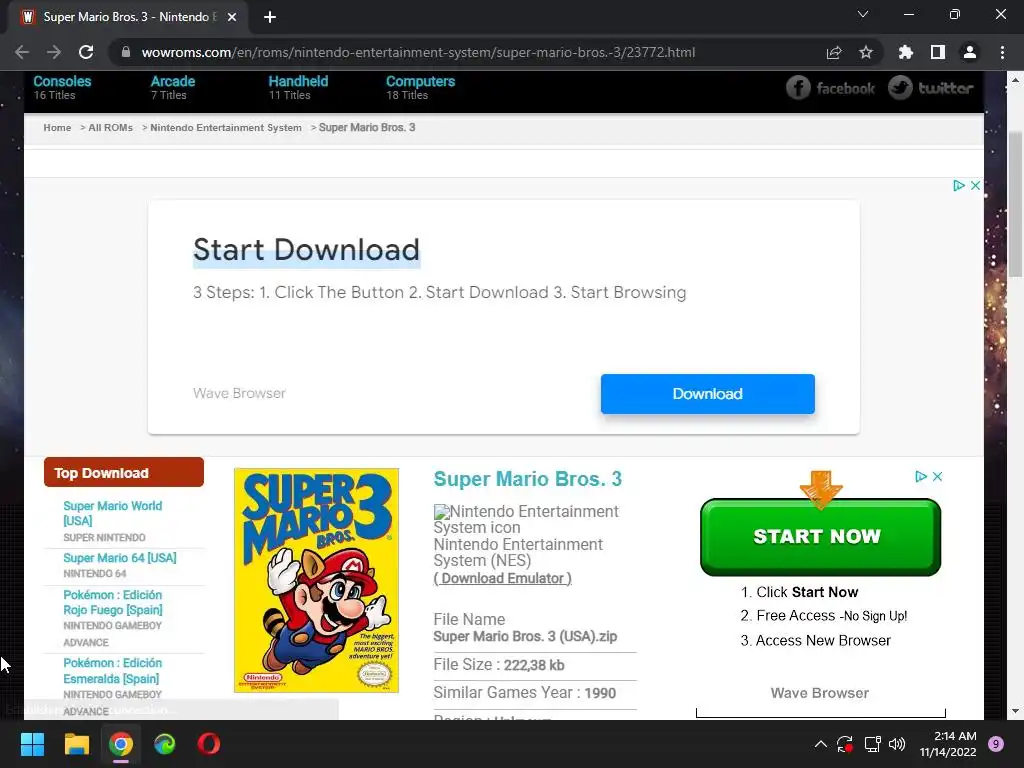1024x768 pixels.
Task: Click the page vertical scrollbar thumb
Action: click(x=1015, y=204)
